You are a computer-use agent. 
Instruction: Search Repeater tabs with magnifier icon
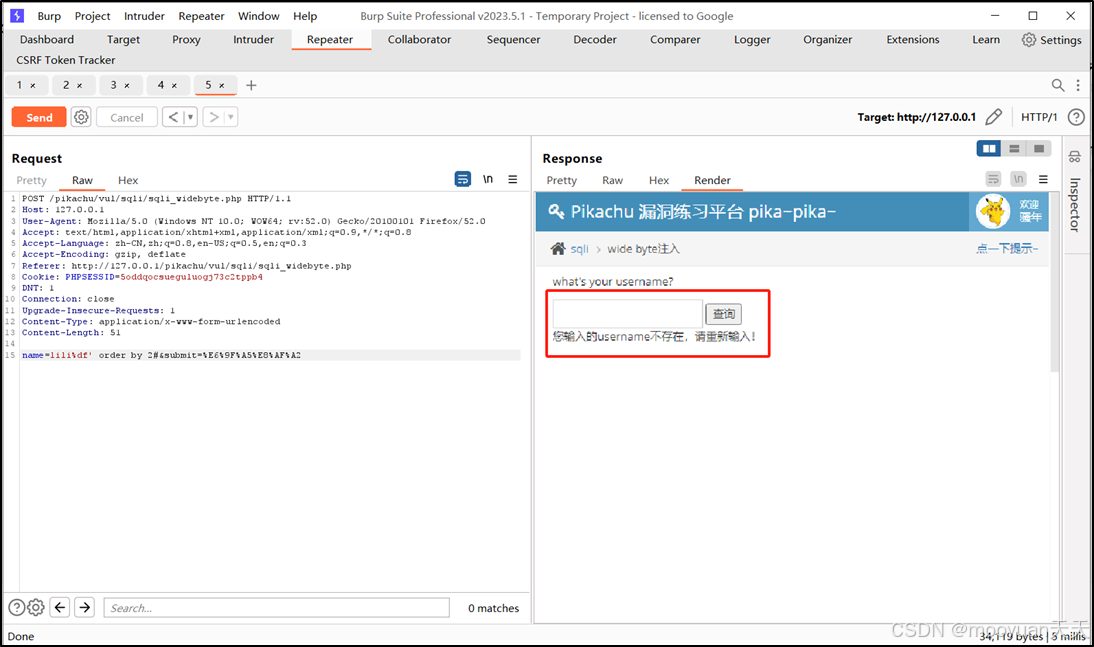(1058, 85)
